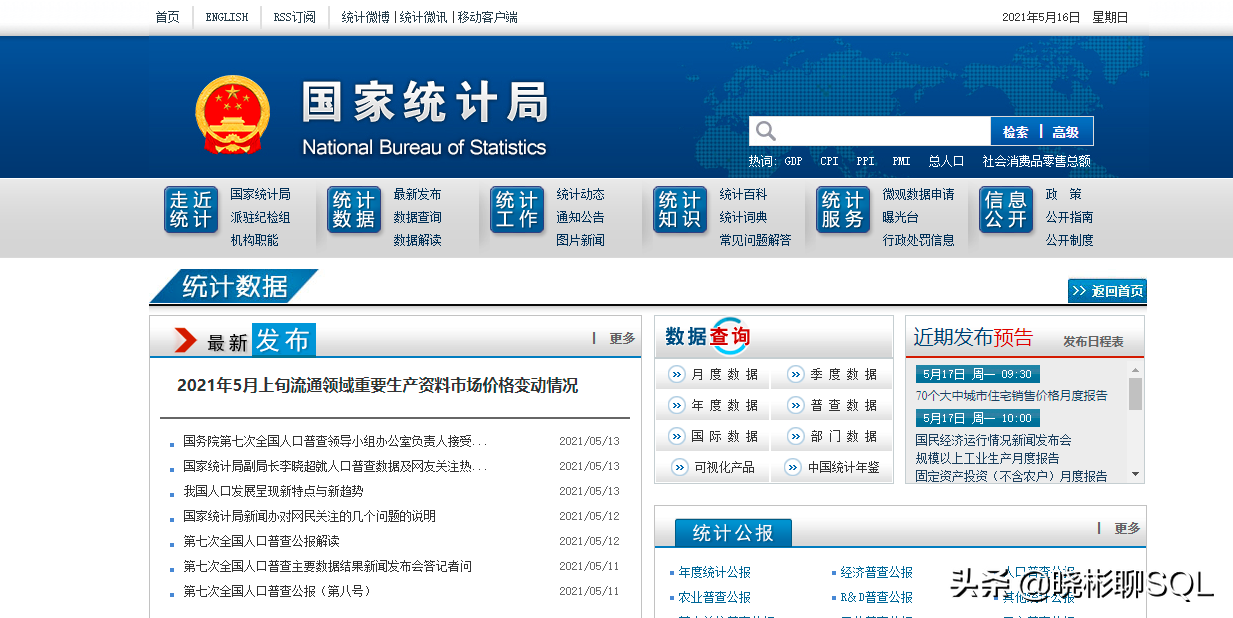Open 统计微讯 link
Viewport: 1233px width, 618px height.
[x=424, y=17]
